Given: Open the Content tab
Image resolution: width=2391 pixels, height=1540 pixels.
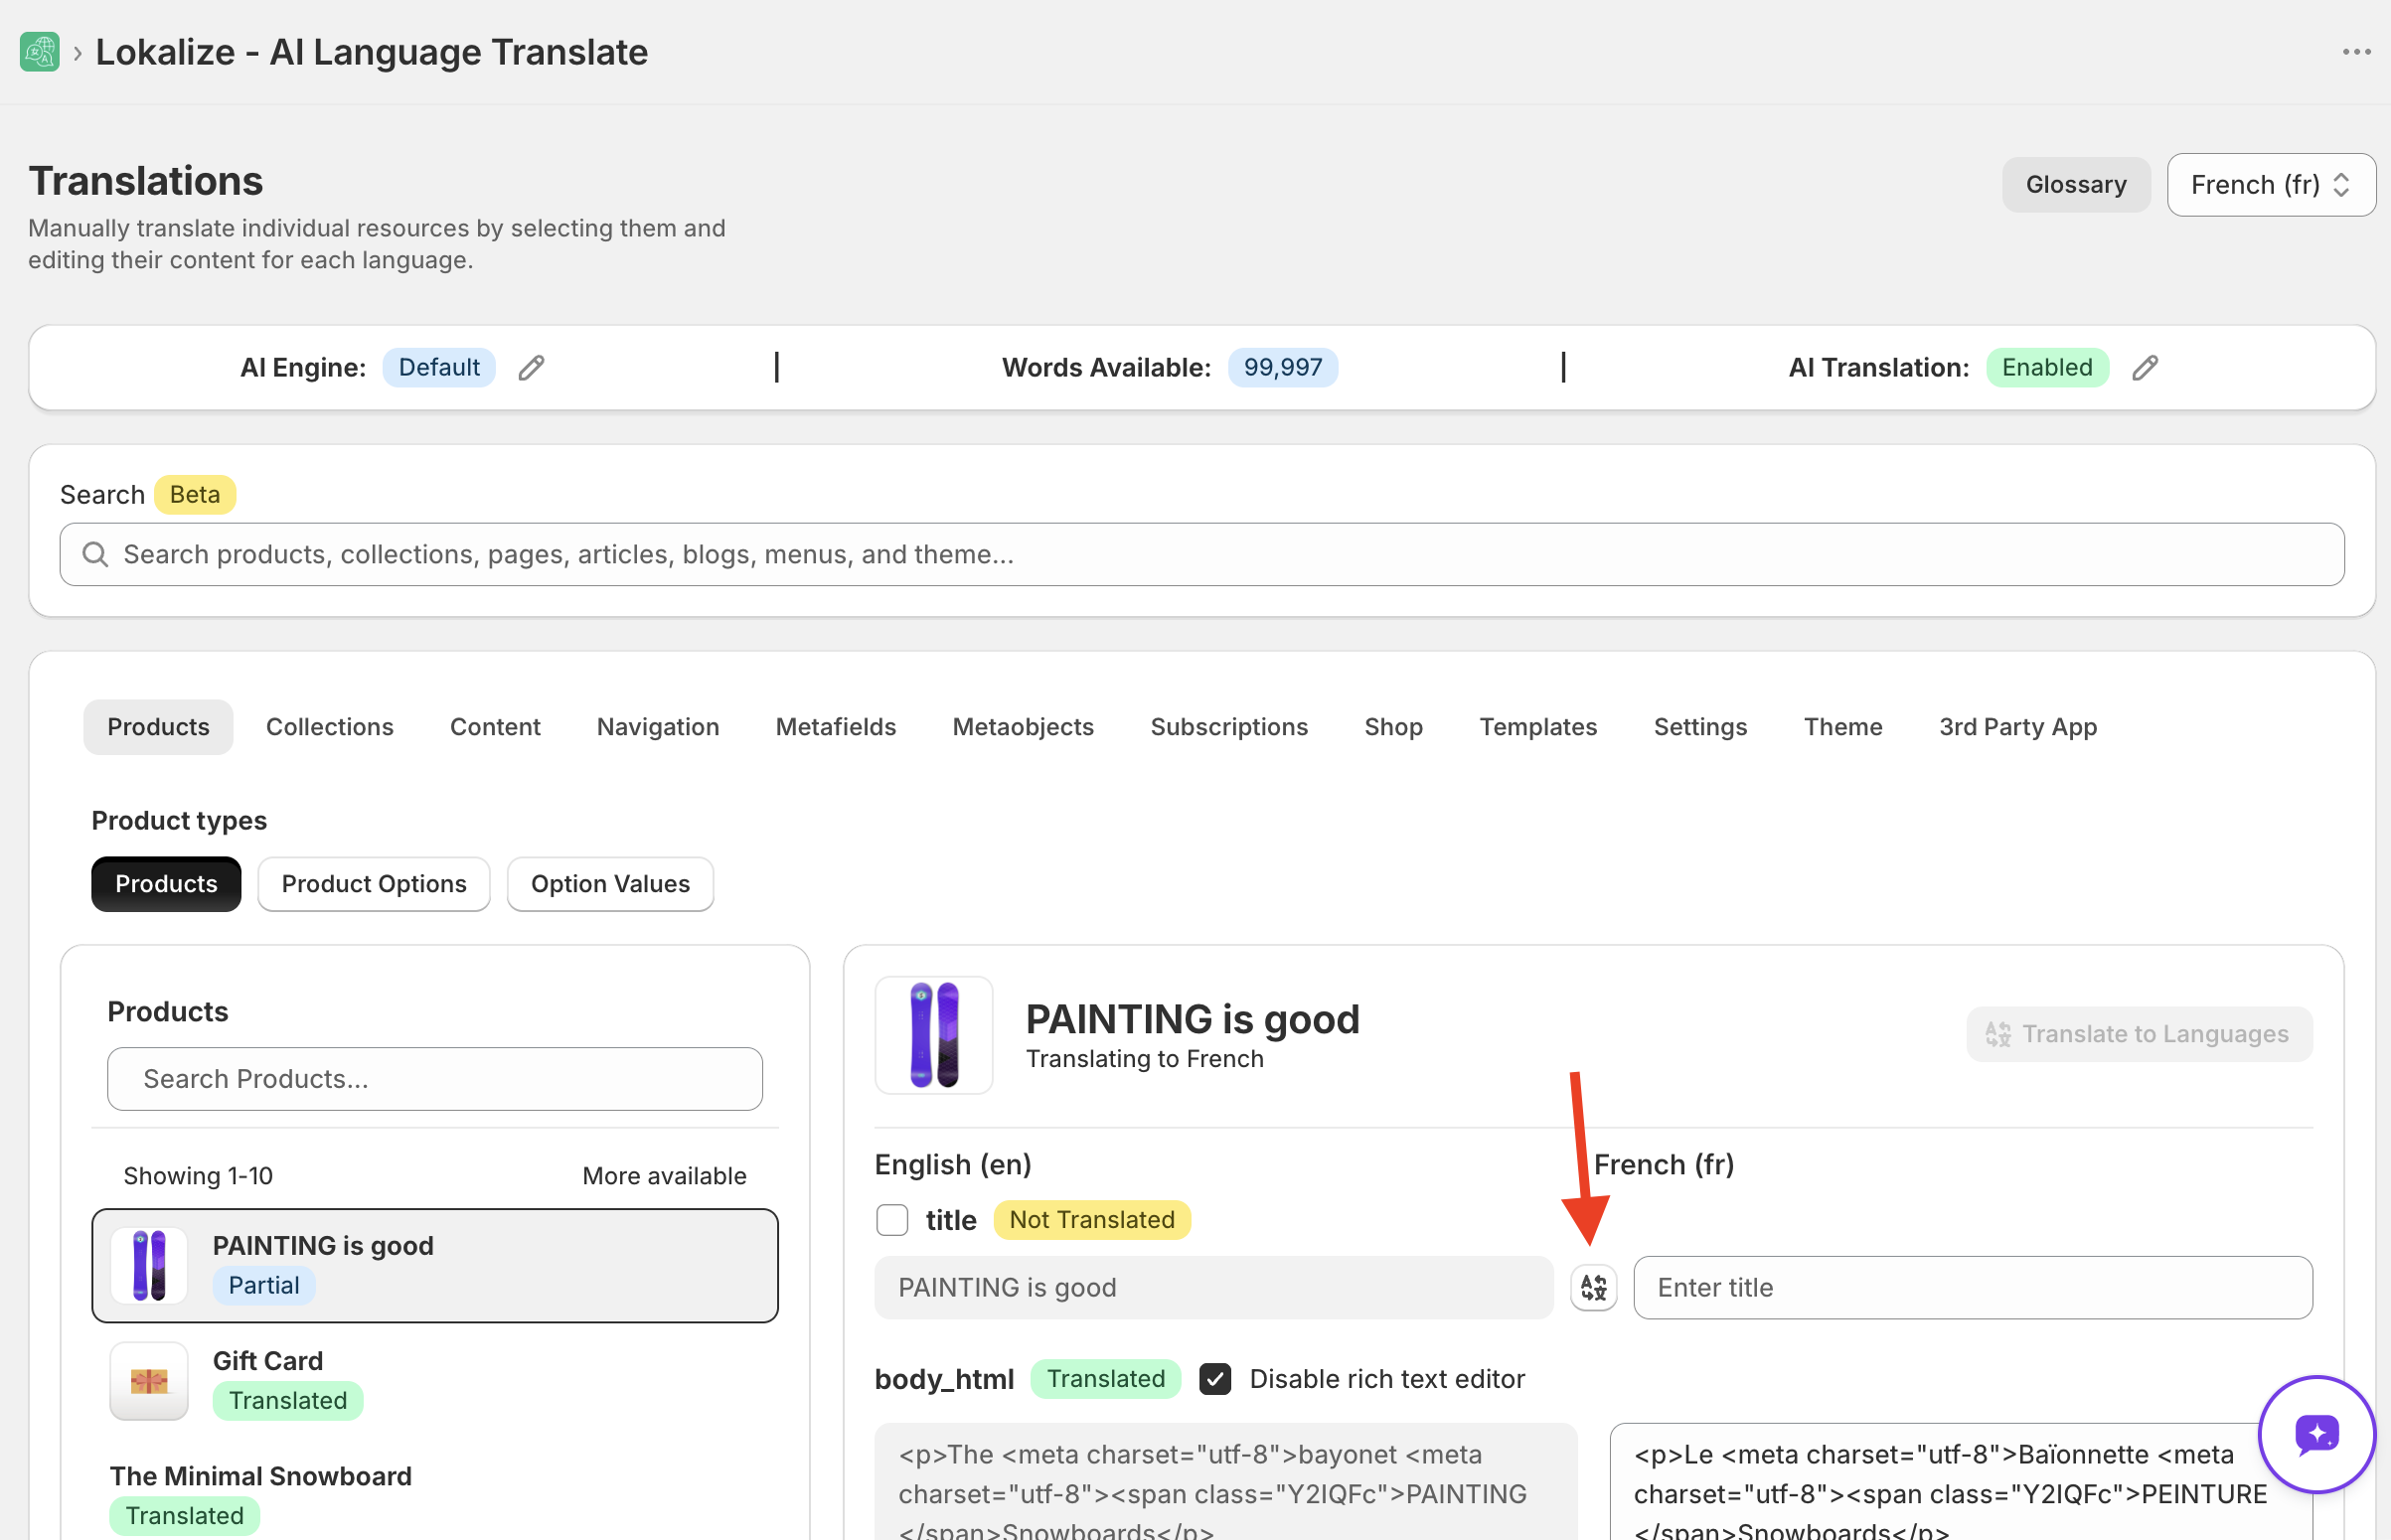Looking at the screenshot, I should 495,727.
